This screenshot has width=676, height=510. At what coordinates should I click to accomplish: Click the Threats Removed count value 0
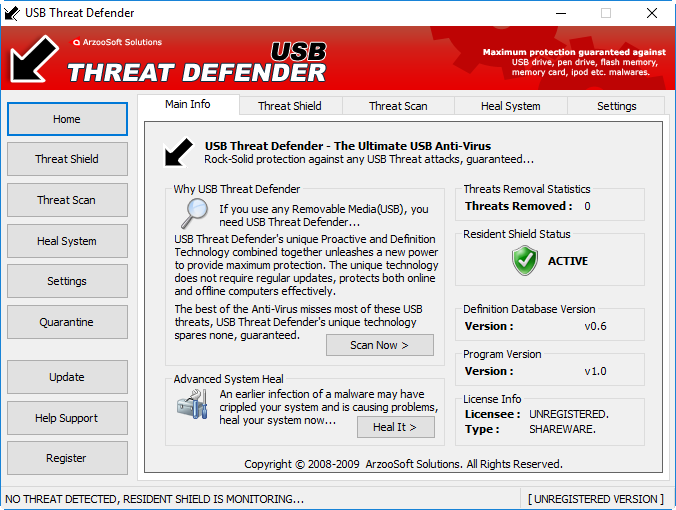pyautogui.click(x=587, y=207)
